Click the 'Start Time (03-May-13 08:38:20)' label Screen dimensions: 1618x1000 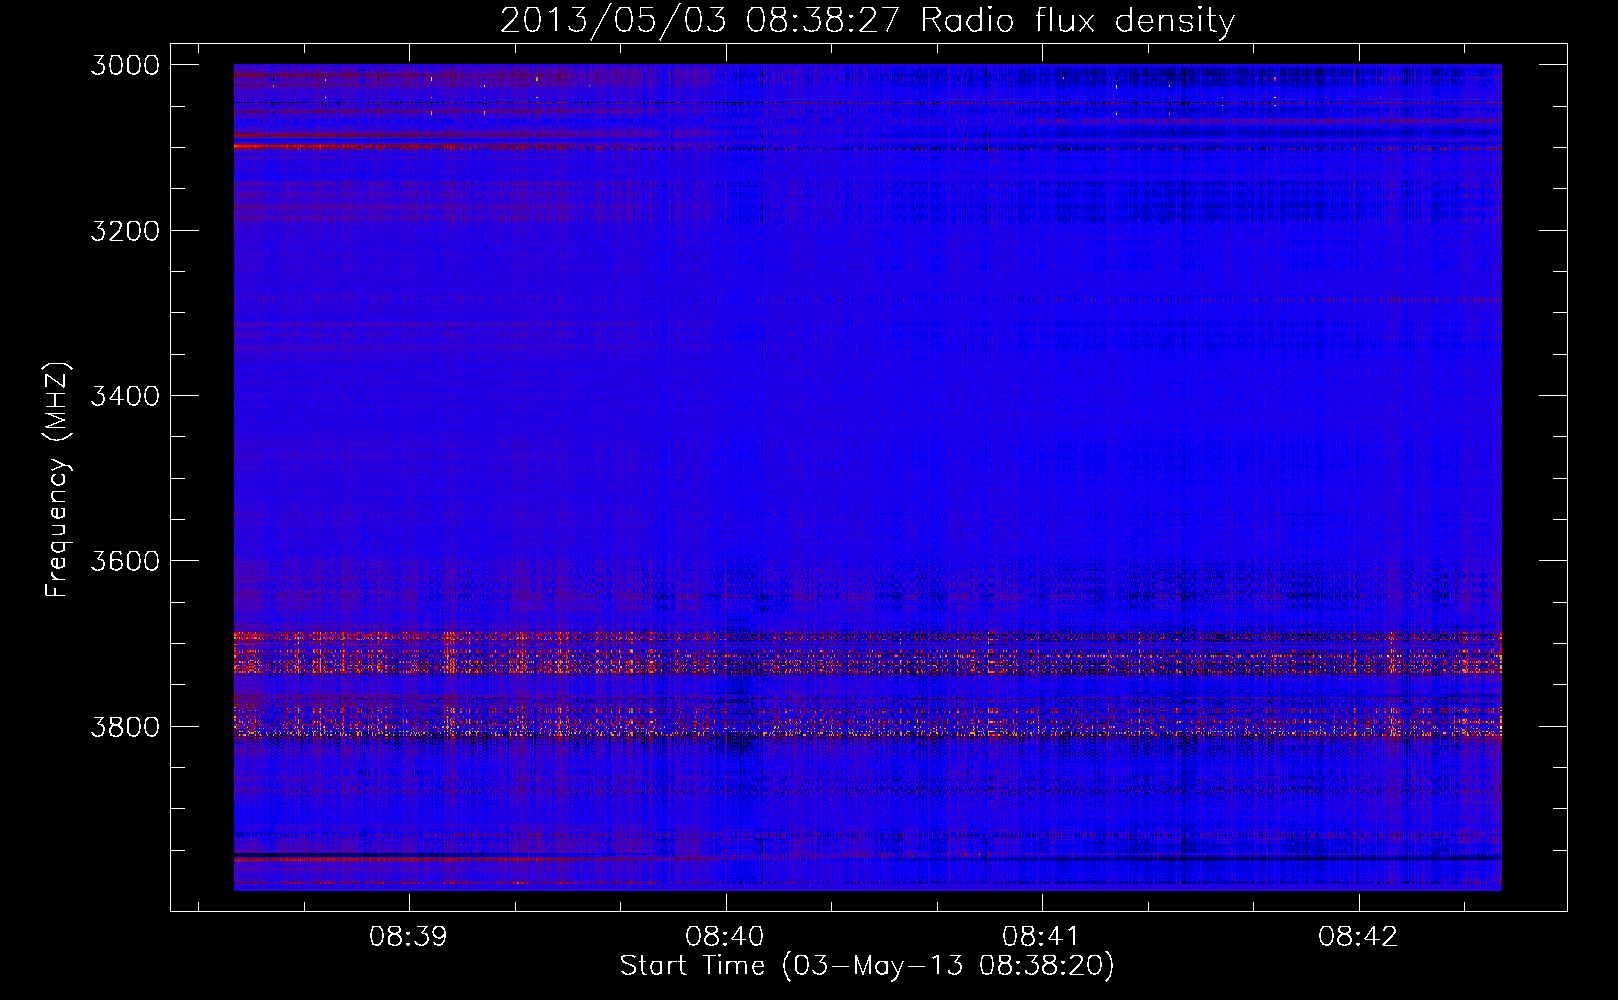tap(867, 966)
